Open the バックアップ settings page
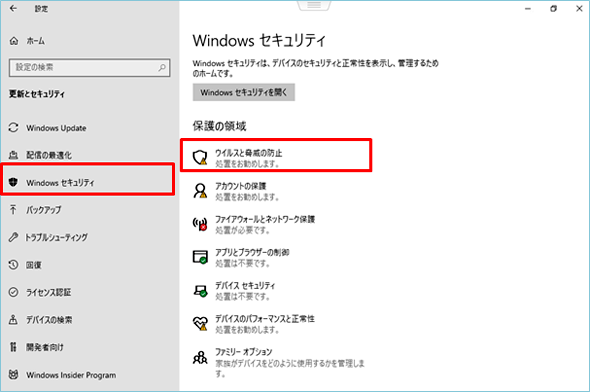 [44, 210]
